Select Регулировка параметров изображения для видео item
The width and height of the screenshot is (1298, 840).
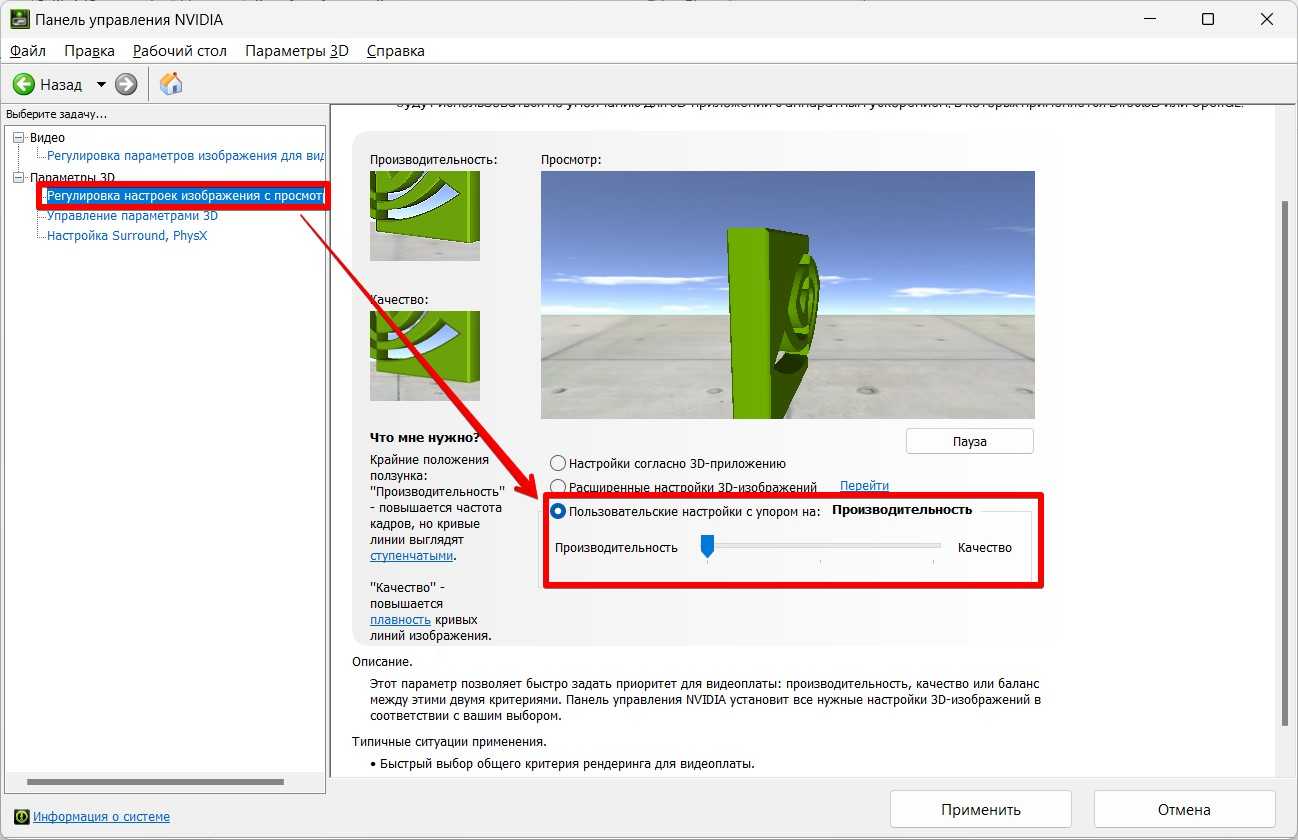pos(185,155)
